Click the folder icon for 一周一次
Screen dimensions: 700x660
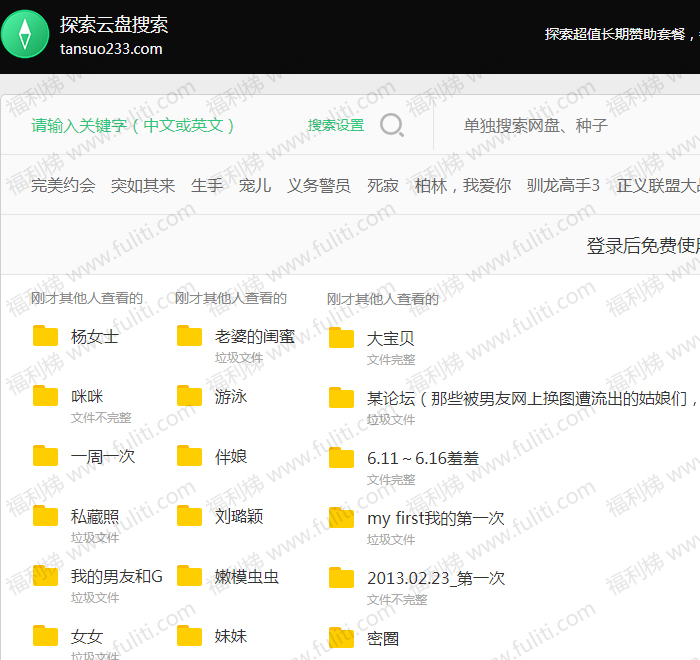[x=46, y=456]
